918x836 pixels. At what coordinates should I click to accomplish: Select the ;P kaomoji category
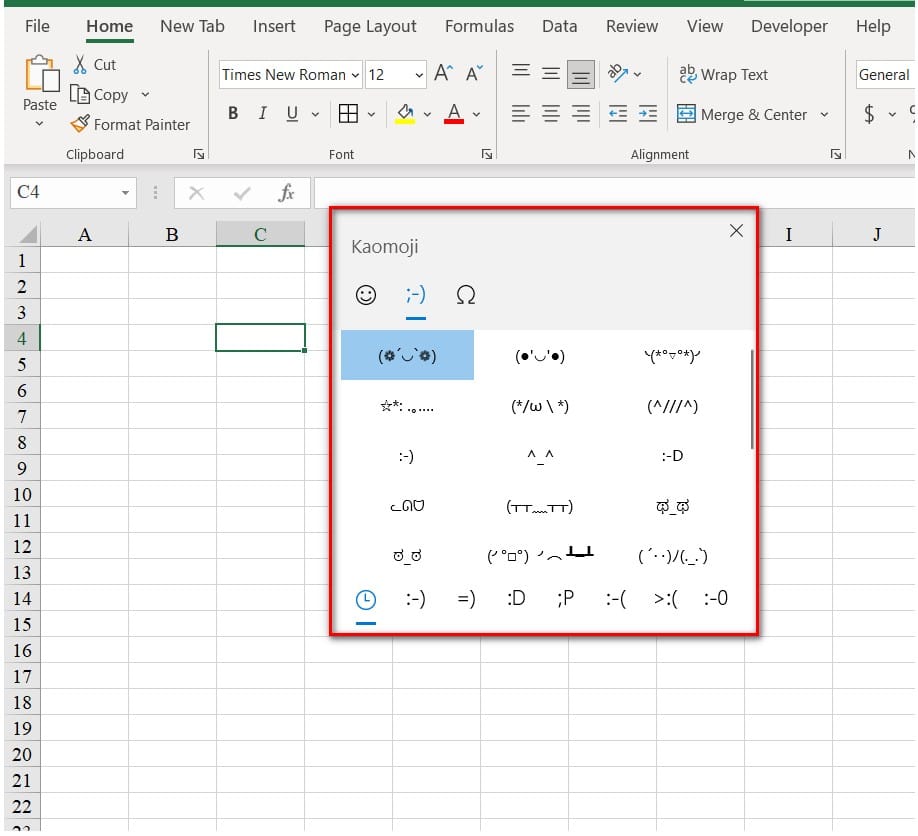tap(566, 598)
